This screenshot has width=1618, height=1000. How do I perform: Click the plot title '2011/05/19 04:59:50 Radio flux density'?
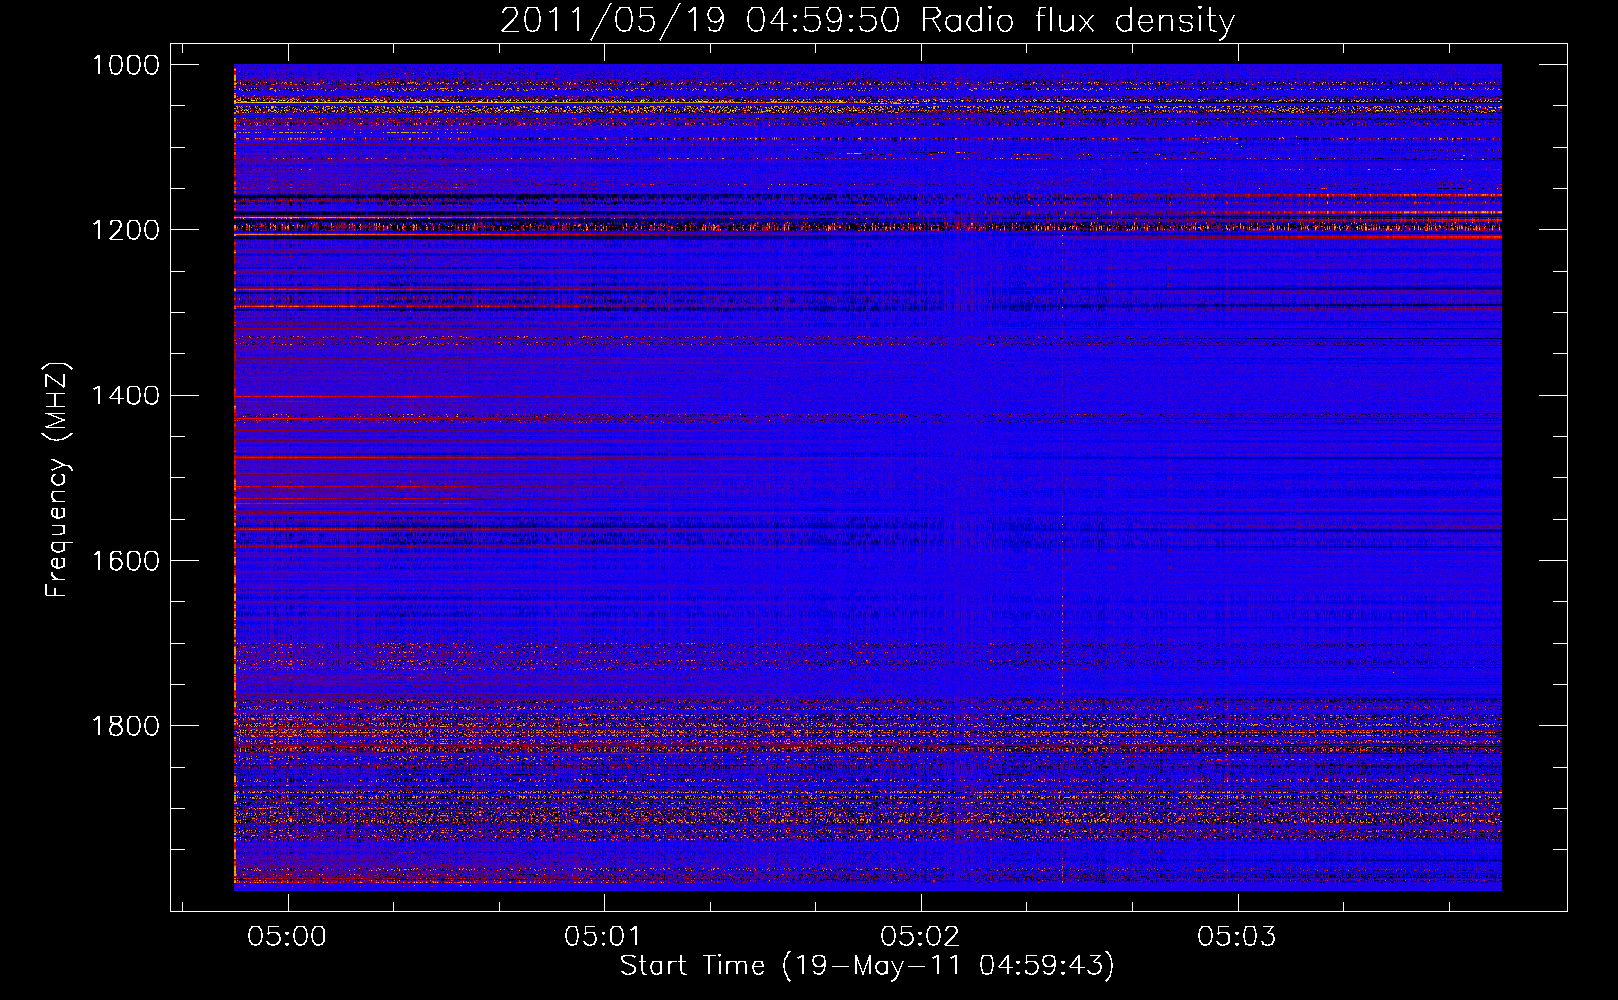(867, 20)
